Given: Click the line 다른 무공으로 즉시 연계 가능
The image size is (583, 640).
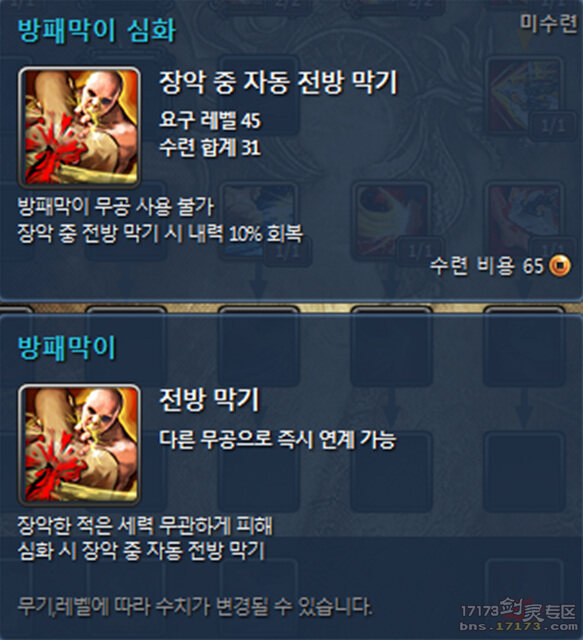Looking at the screenshot, I should point(278,439).
